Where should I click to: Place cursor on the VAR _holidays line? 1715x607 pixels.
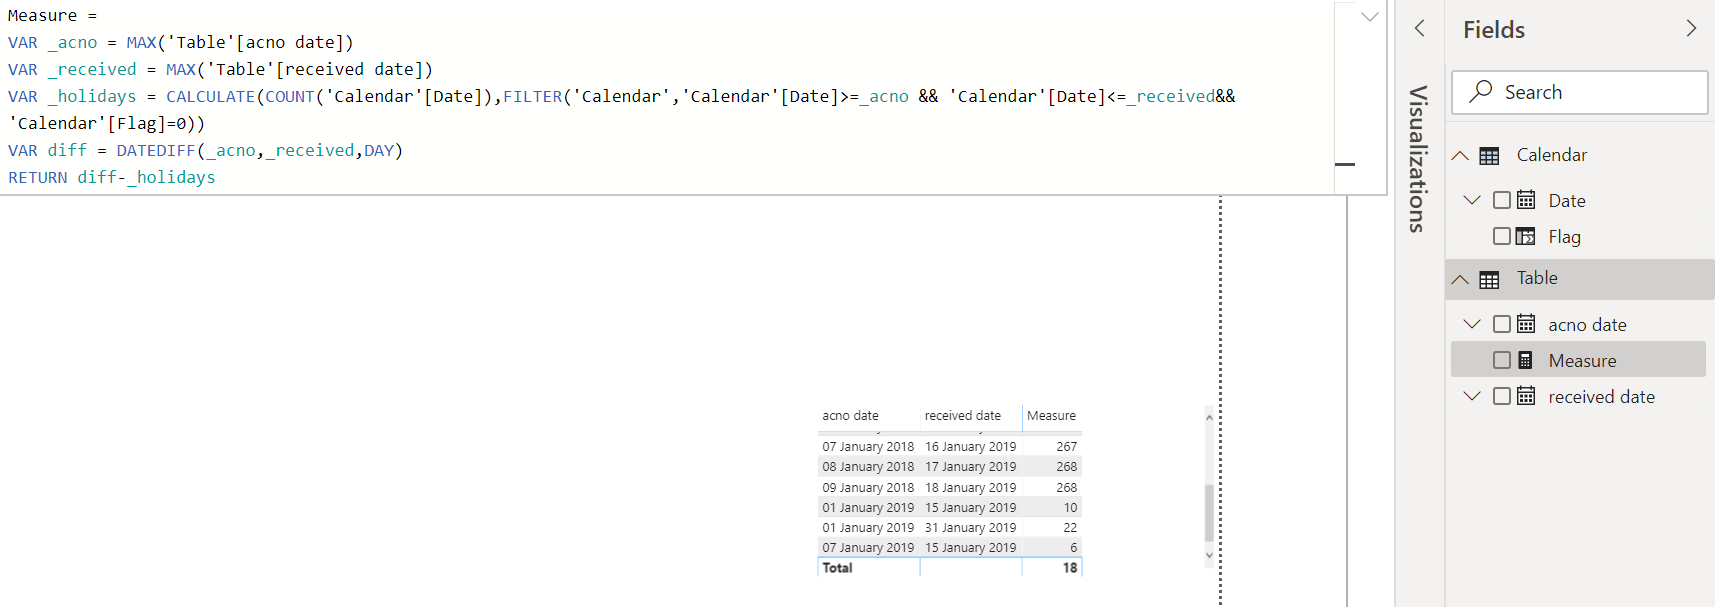click(622, 96)
